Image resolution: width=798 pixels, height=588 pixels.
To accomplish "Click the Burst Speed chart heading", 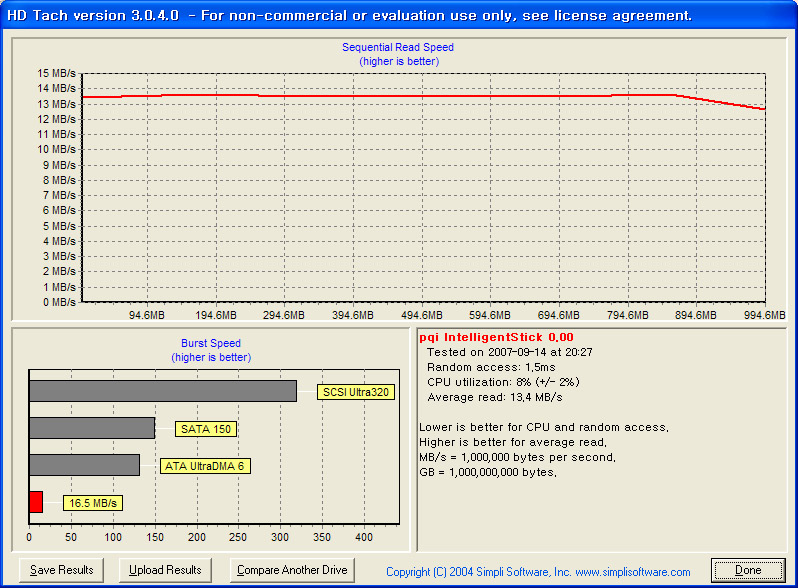I will click(211, 343).
